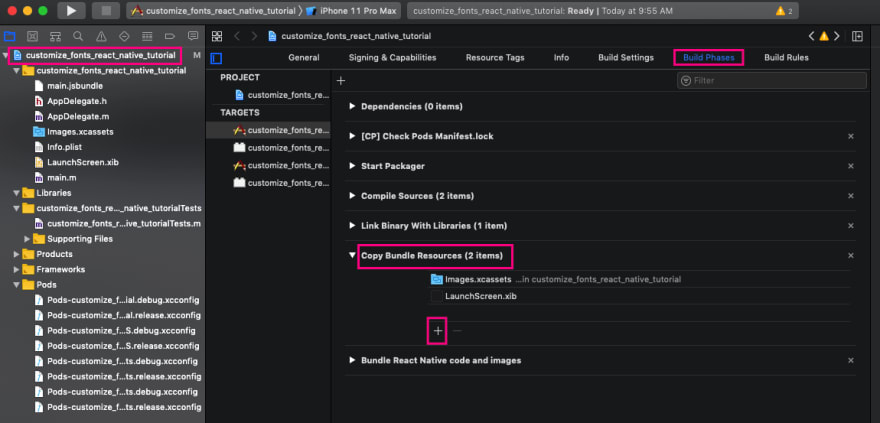Image resolution: width=880 pixels, height=423 pixels.
Task: Open the Breakpoint navigator
Action: pyautogui.click(x=169, y=36)
